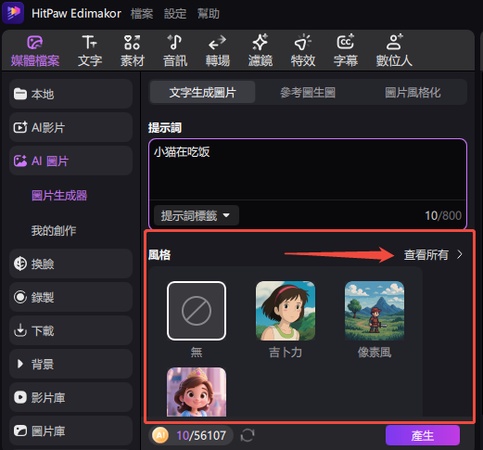Viewport: 483px width, 450px height.
Task: Open the 特效 effects panel
Action: coord(303,51)
